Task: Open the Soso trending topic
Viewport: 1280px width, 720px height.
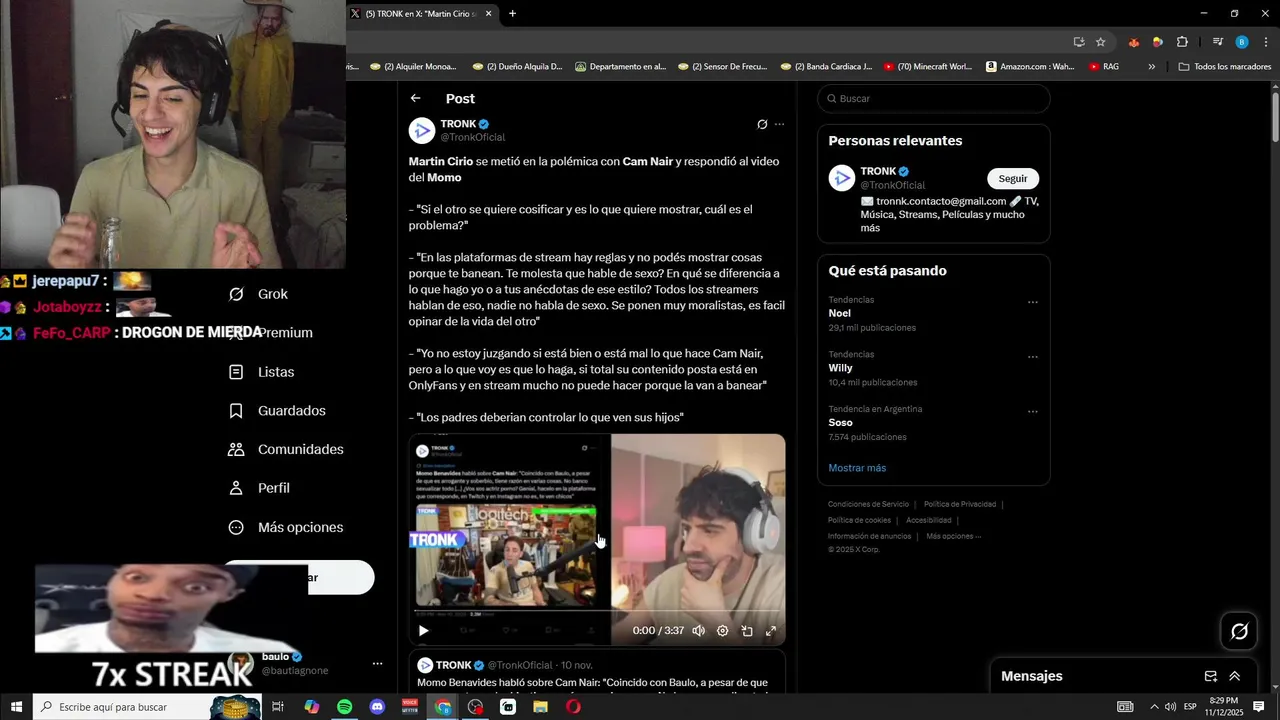Action: (x=841, y=423)
